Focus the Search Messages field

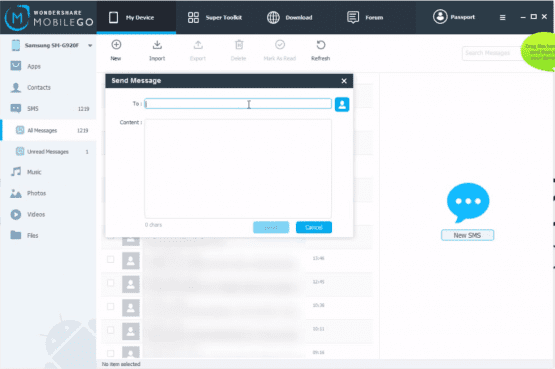pyautogui.click(x=492, y=53)
